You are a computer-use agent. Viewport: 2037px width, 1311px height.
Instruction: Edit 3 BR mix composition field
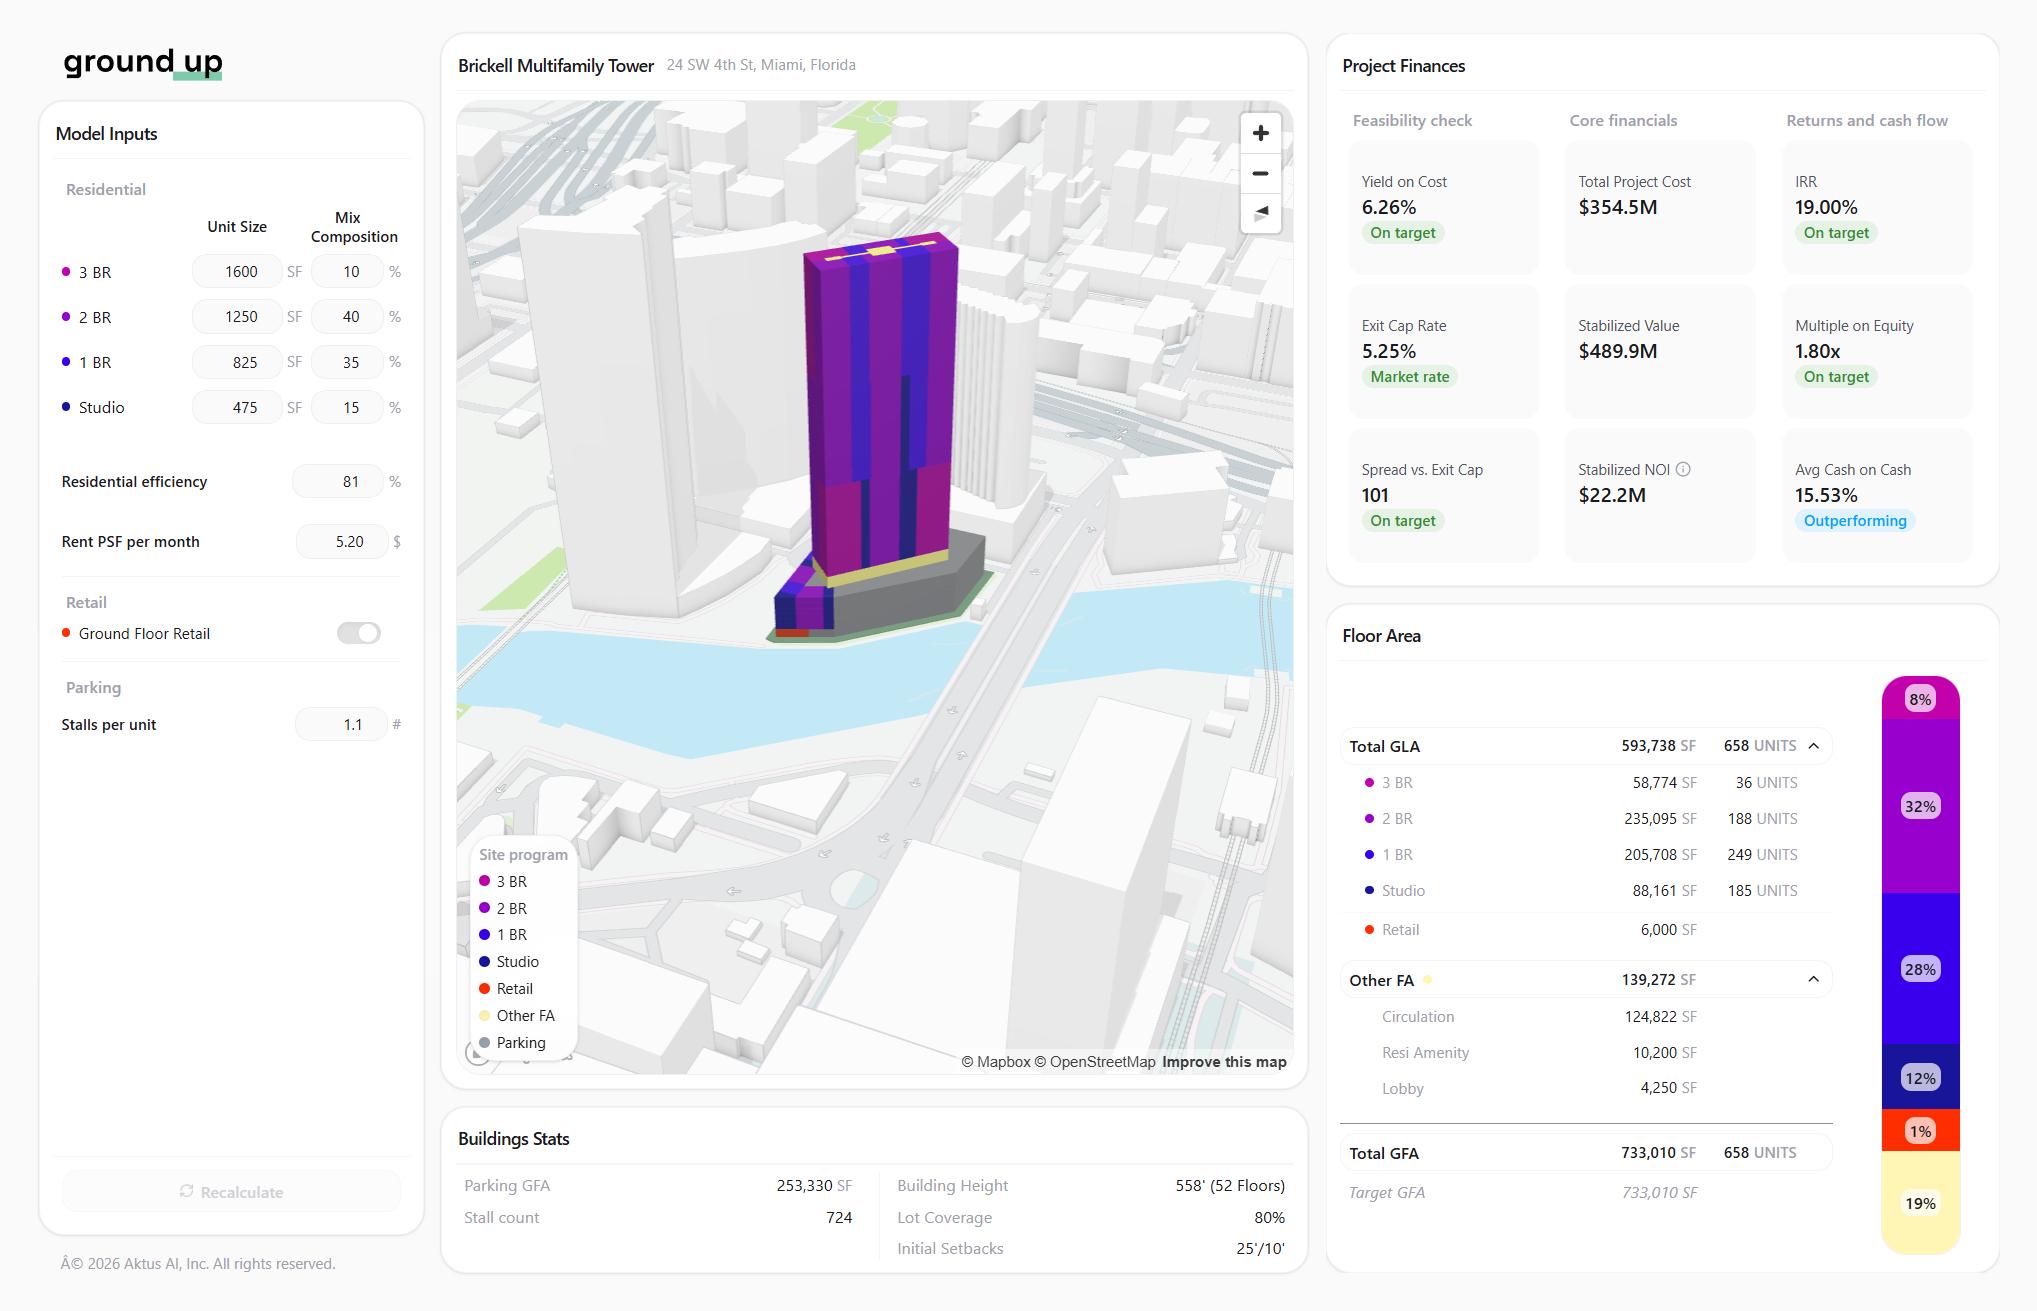click(x=348, y=271)
